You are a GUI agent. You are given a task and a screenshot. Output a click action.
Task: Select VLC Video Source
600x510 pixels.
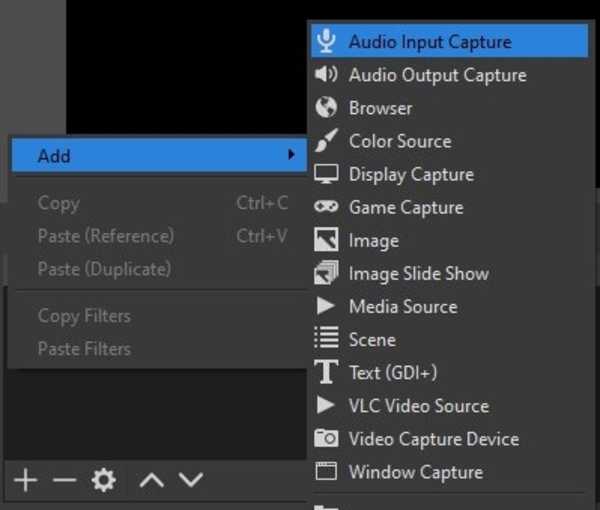point(450,406)
